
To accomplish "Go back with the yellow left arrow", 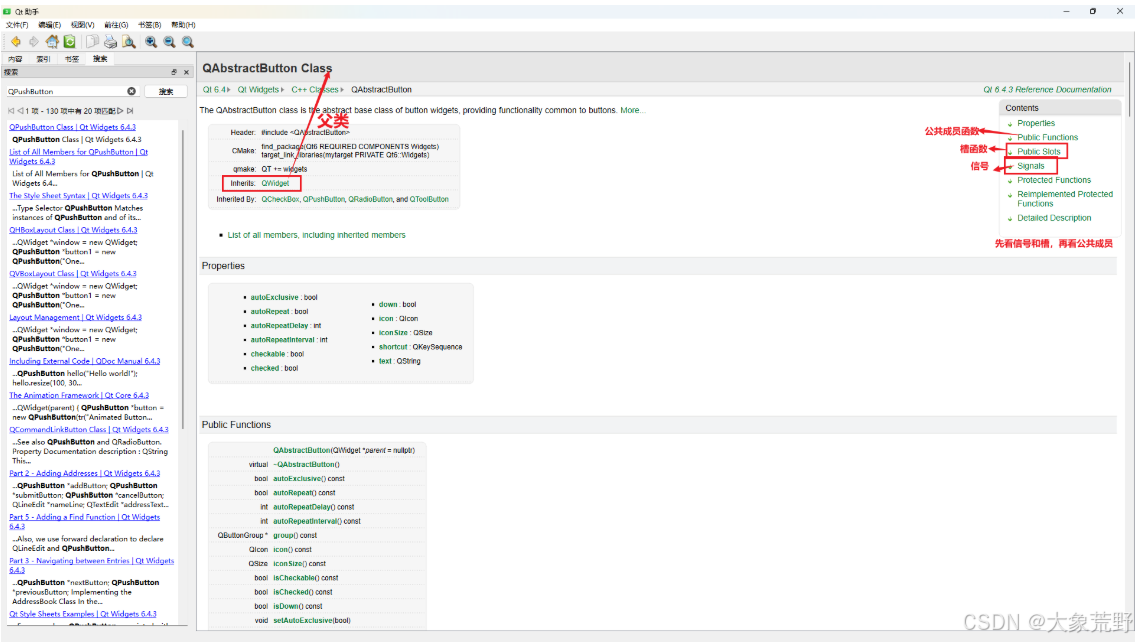I will [x=15, y=42].
